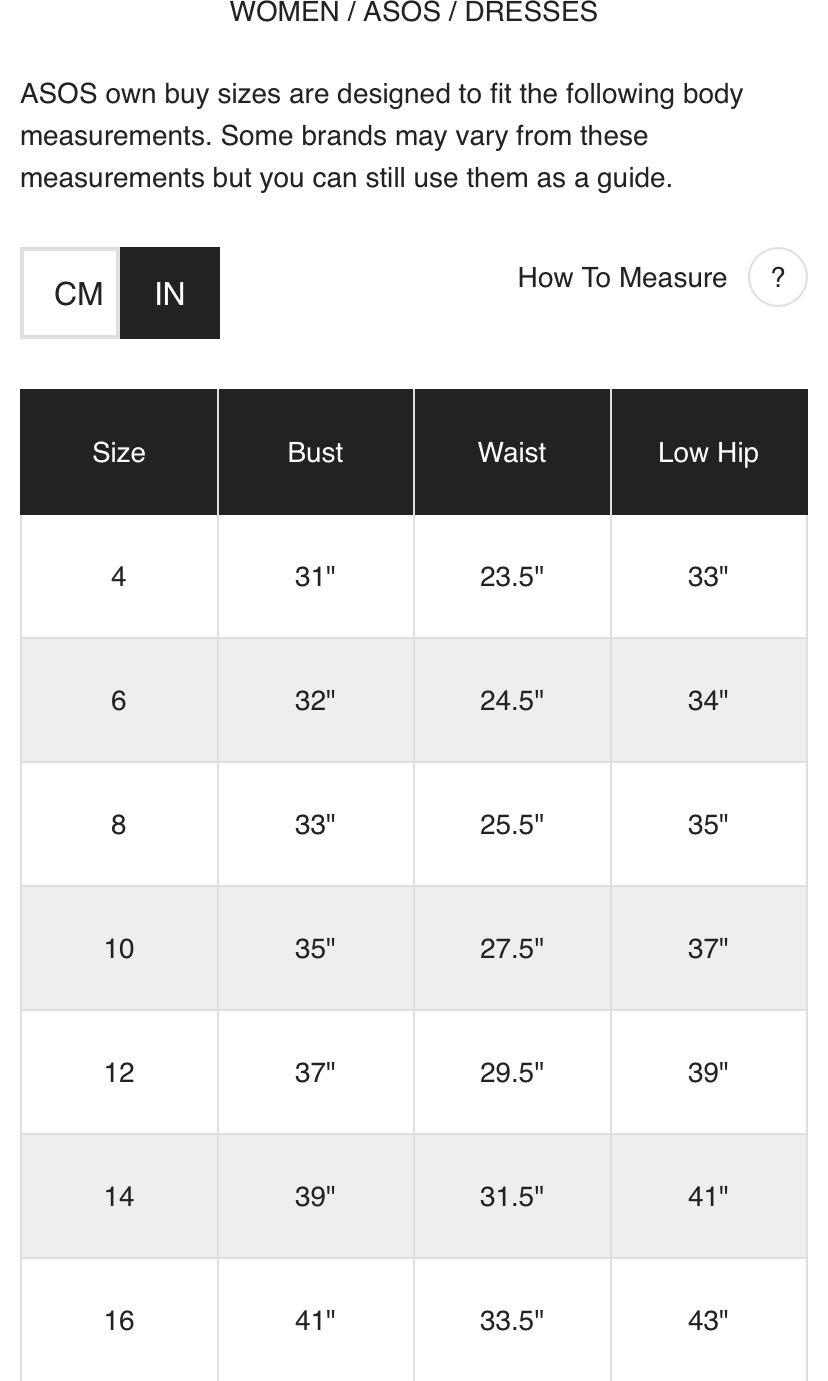Select the IN unit toggle
The width and height of the screenshot is (828, 1381).
170,293
